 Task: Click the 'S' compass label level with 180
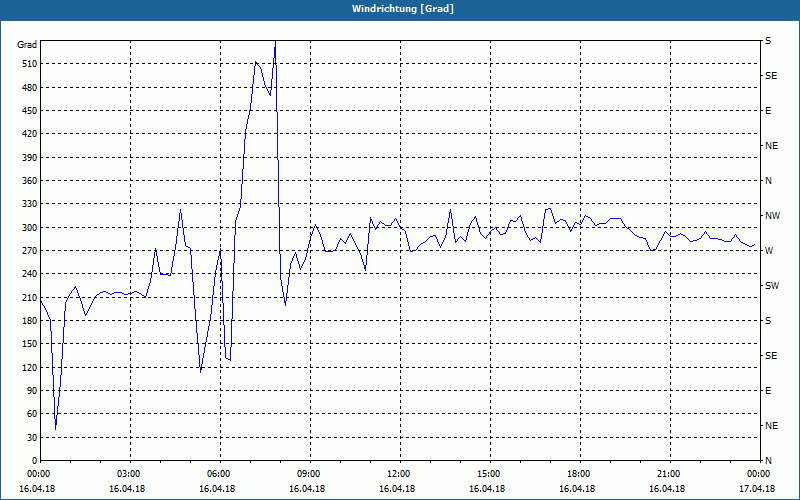point(768,321)
